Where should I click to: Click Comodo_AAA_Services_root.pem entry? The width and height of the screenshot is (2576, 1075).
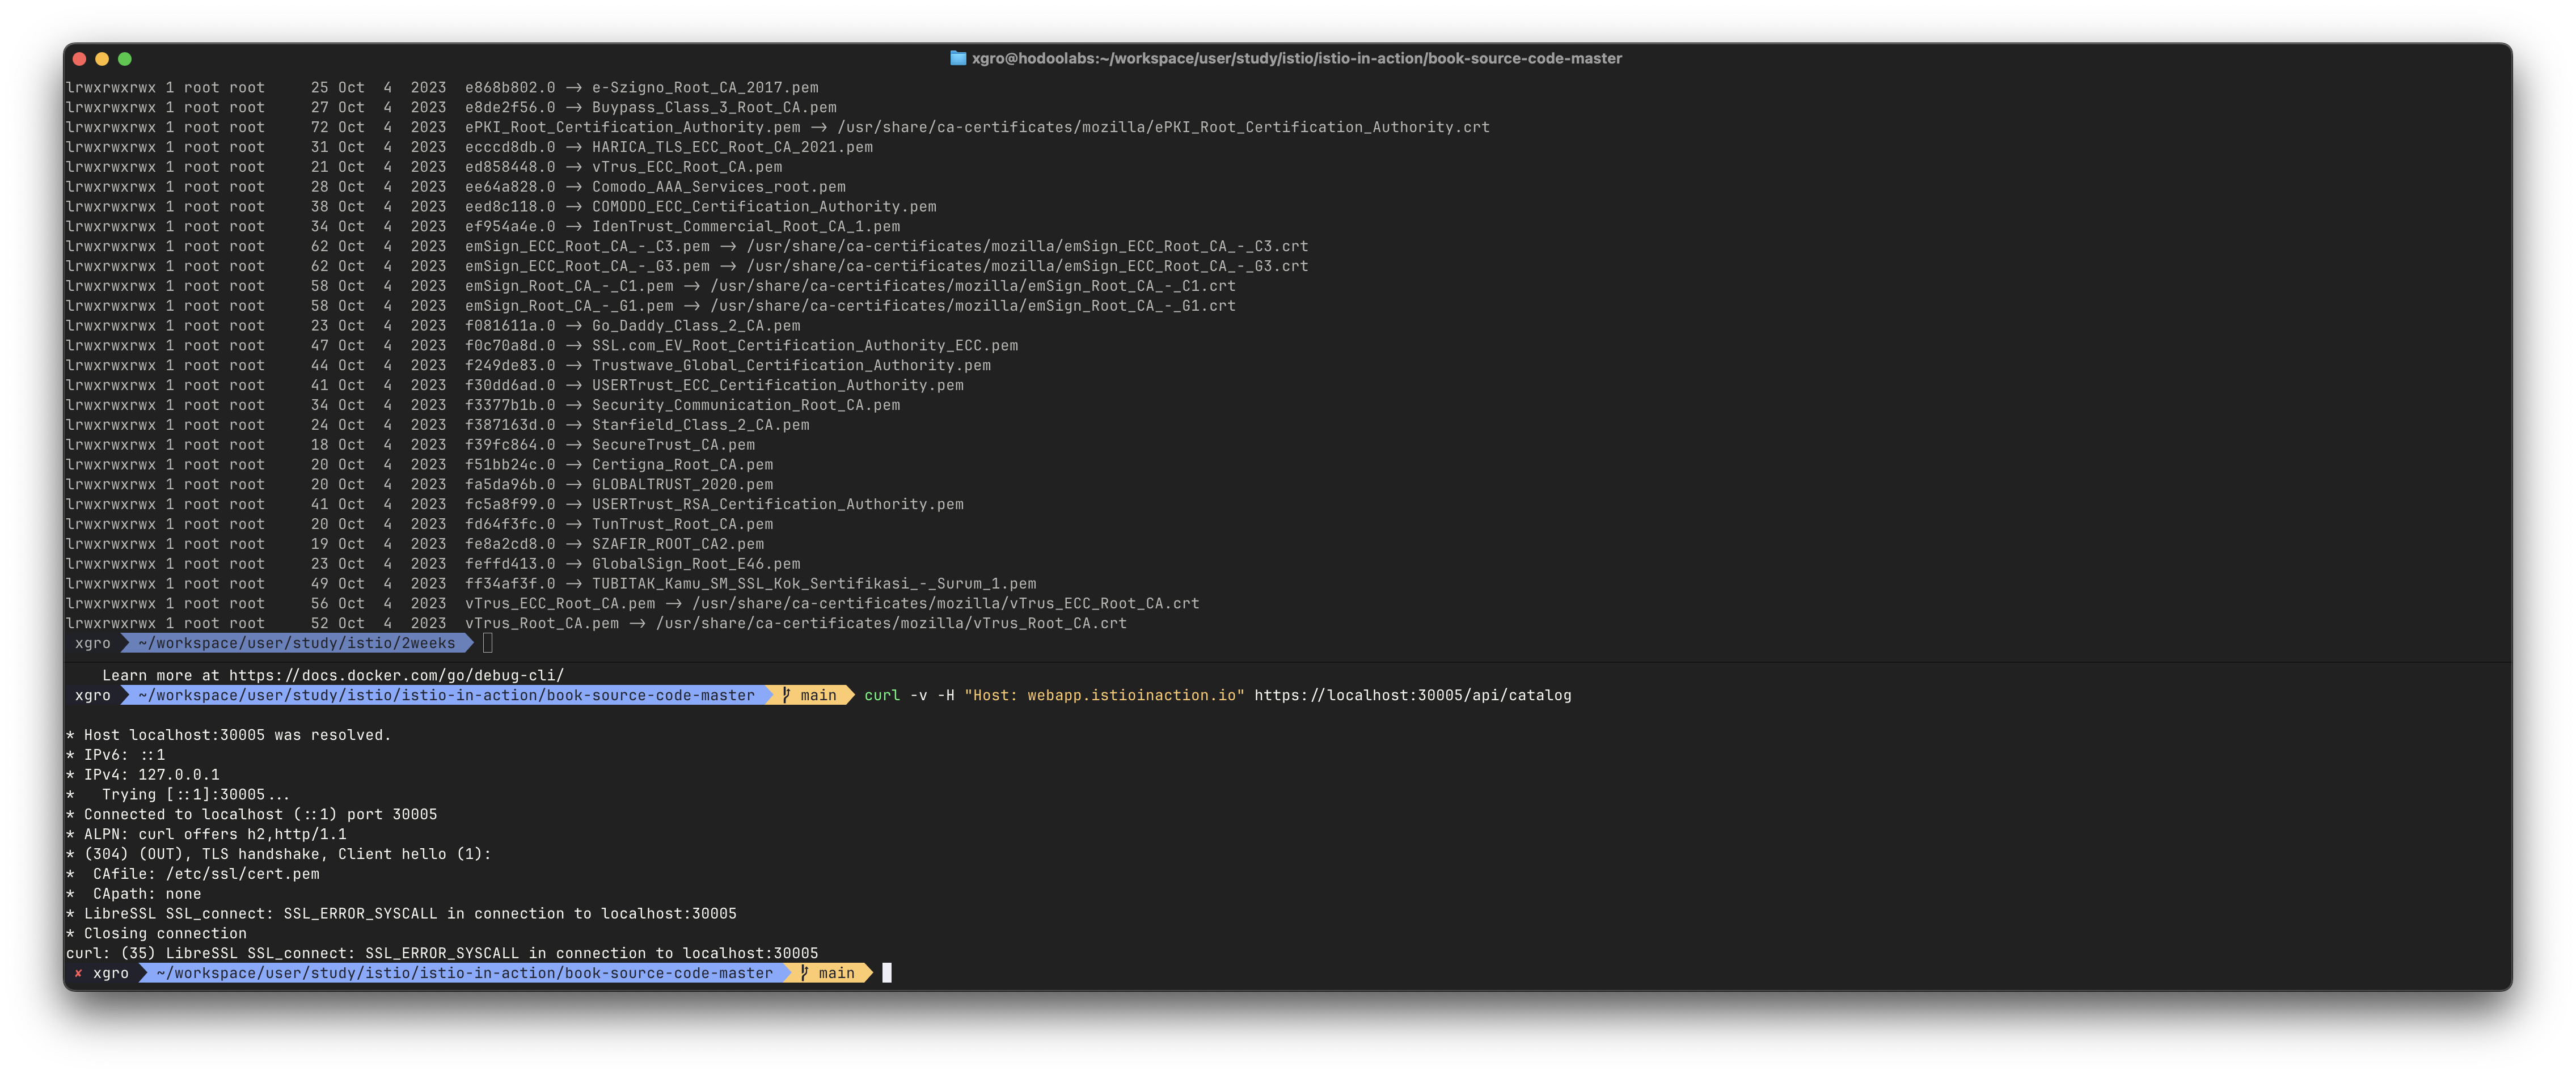[718, 187]
